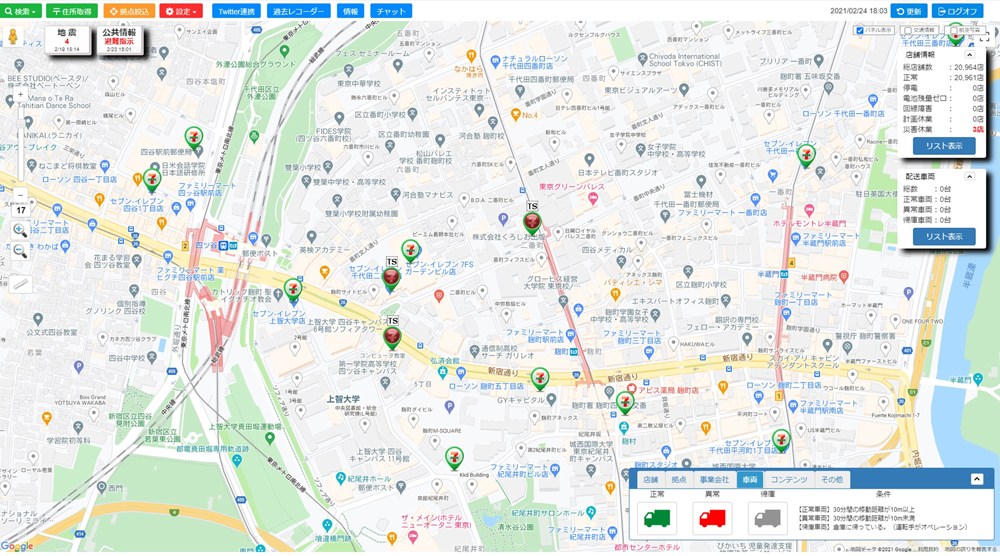Click 7-Eleven marker at 四谷1丁目店

152,181
